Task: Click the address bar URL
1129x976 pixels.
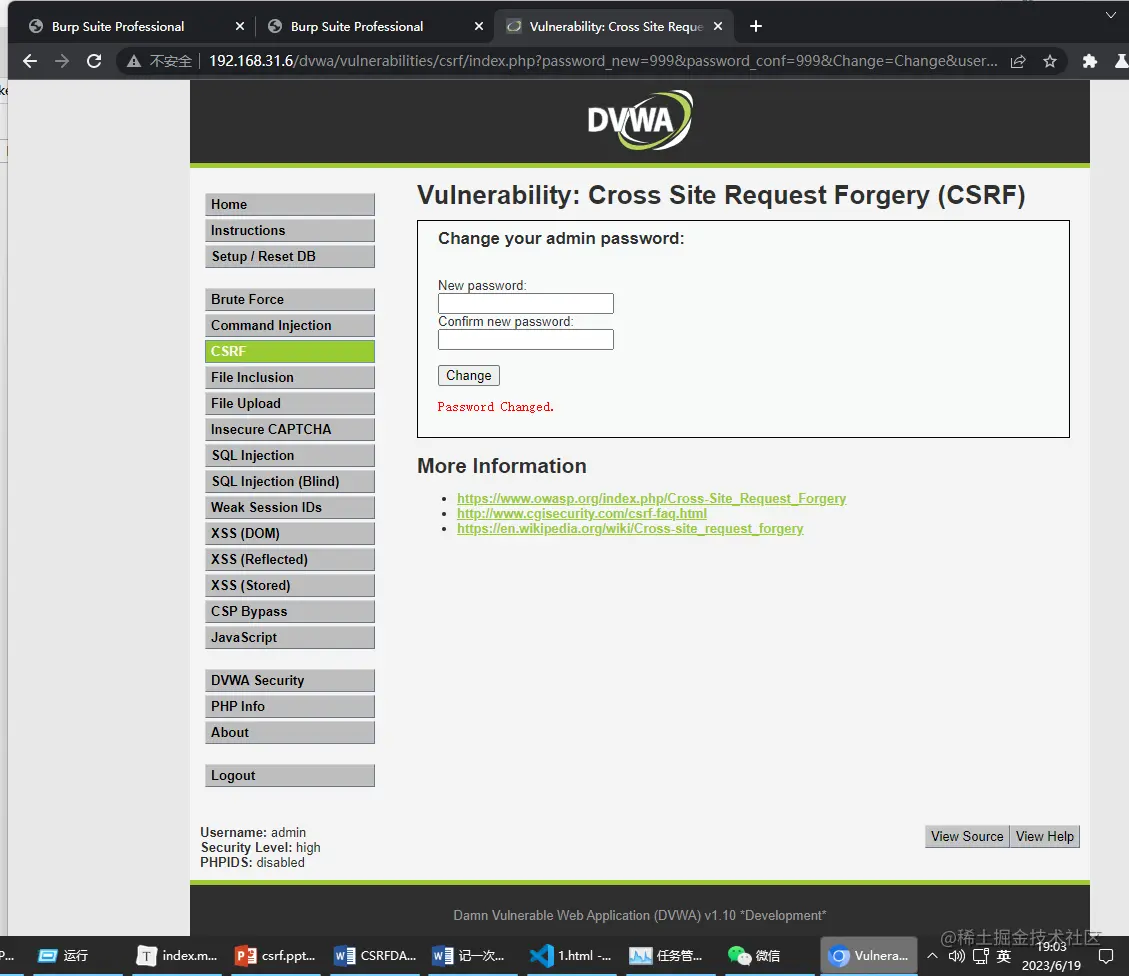Action: tap(603, 61)
